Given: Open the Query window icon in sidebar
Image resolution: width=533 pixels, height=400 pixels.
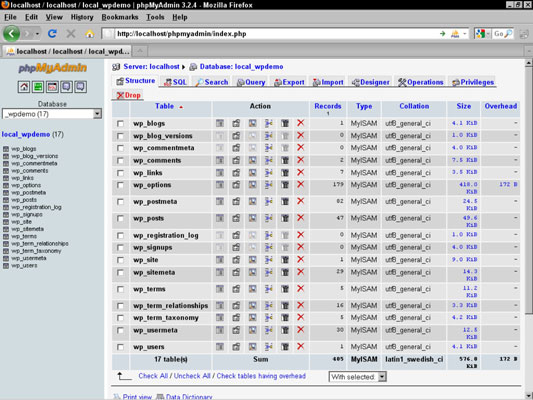Looking at the screenshot, I should pyautogui.click(x=52, y=87).
